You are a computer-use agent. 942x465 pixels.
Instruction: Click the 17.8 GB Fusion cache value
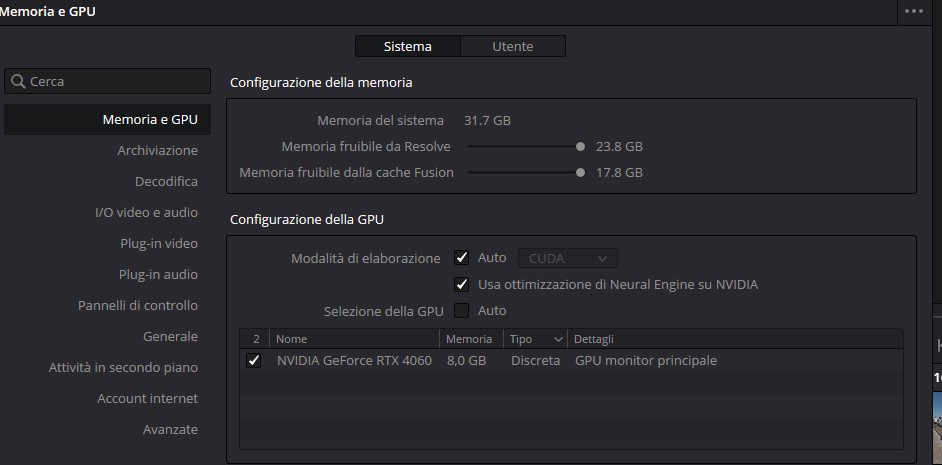pyautogui.click(x=619, y=173)
